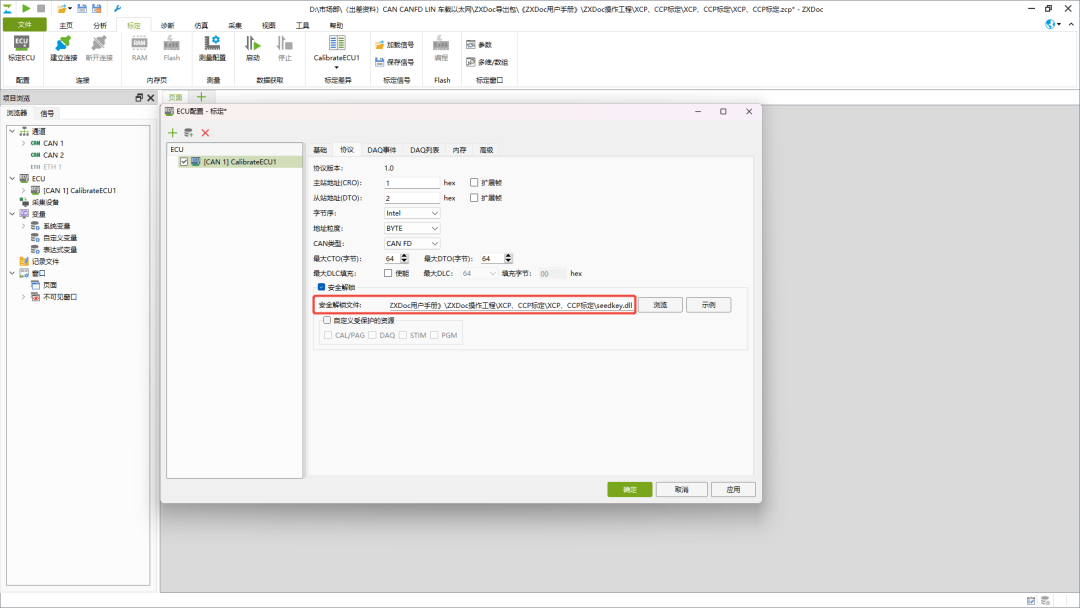Collapse ECU tree node in browser
The width and height of the screenshot is (1080, 608).
point(12,178)
